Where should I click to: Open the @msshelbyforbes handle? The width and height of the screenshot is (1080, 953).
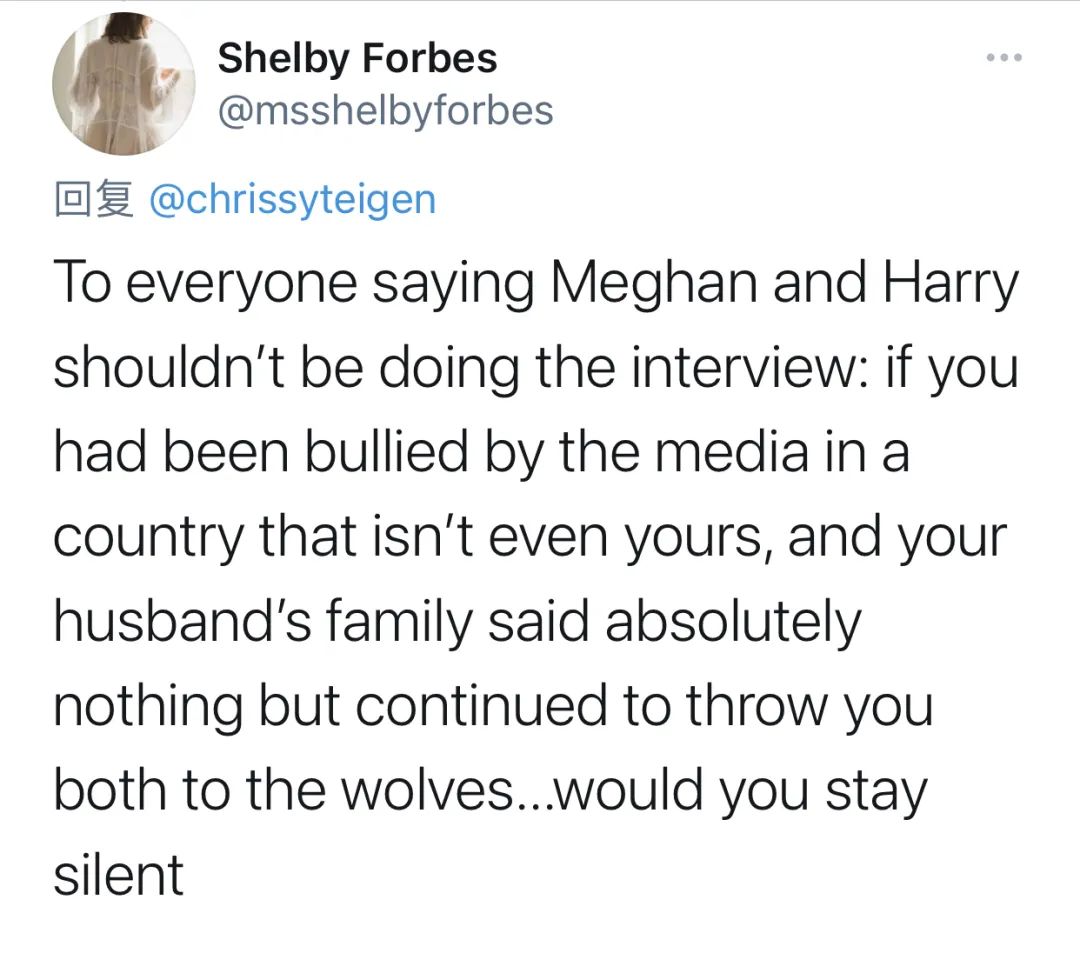385,110
